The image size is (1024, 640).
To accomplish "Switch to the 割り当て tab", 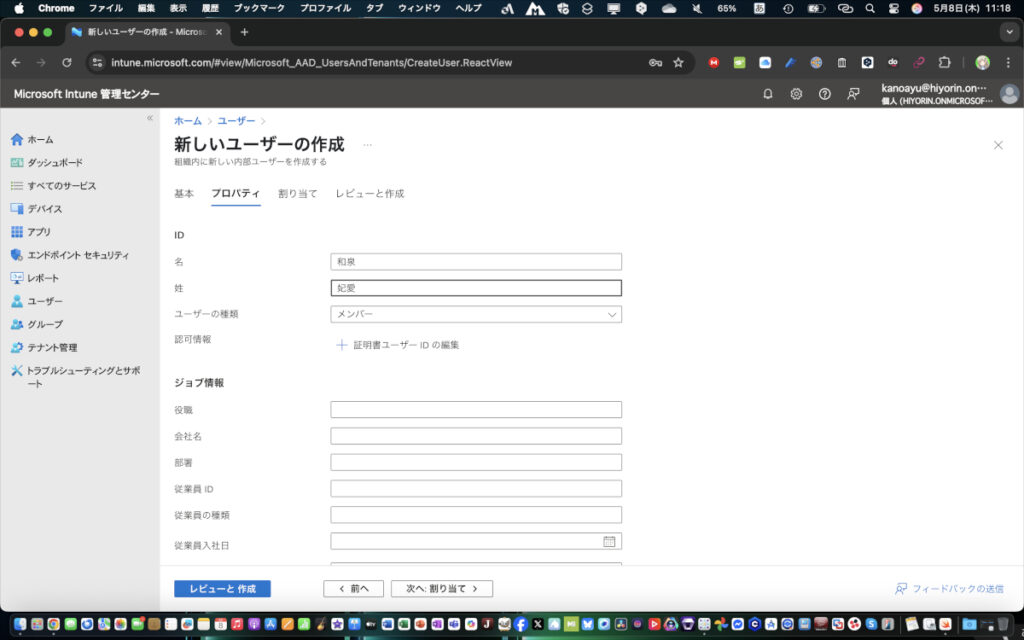I will pos(298,194).
